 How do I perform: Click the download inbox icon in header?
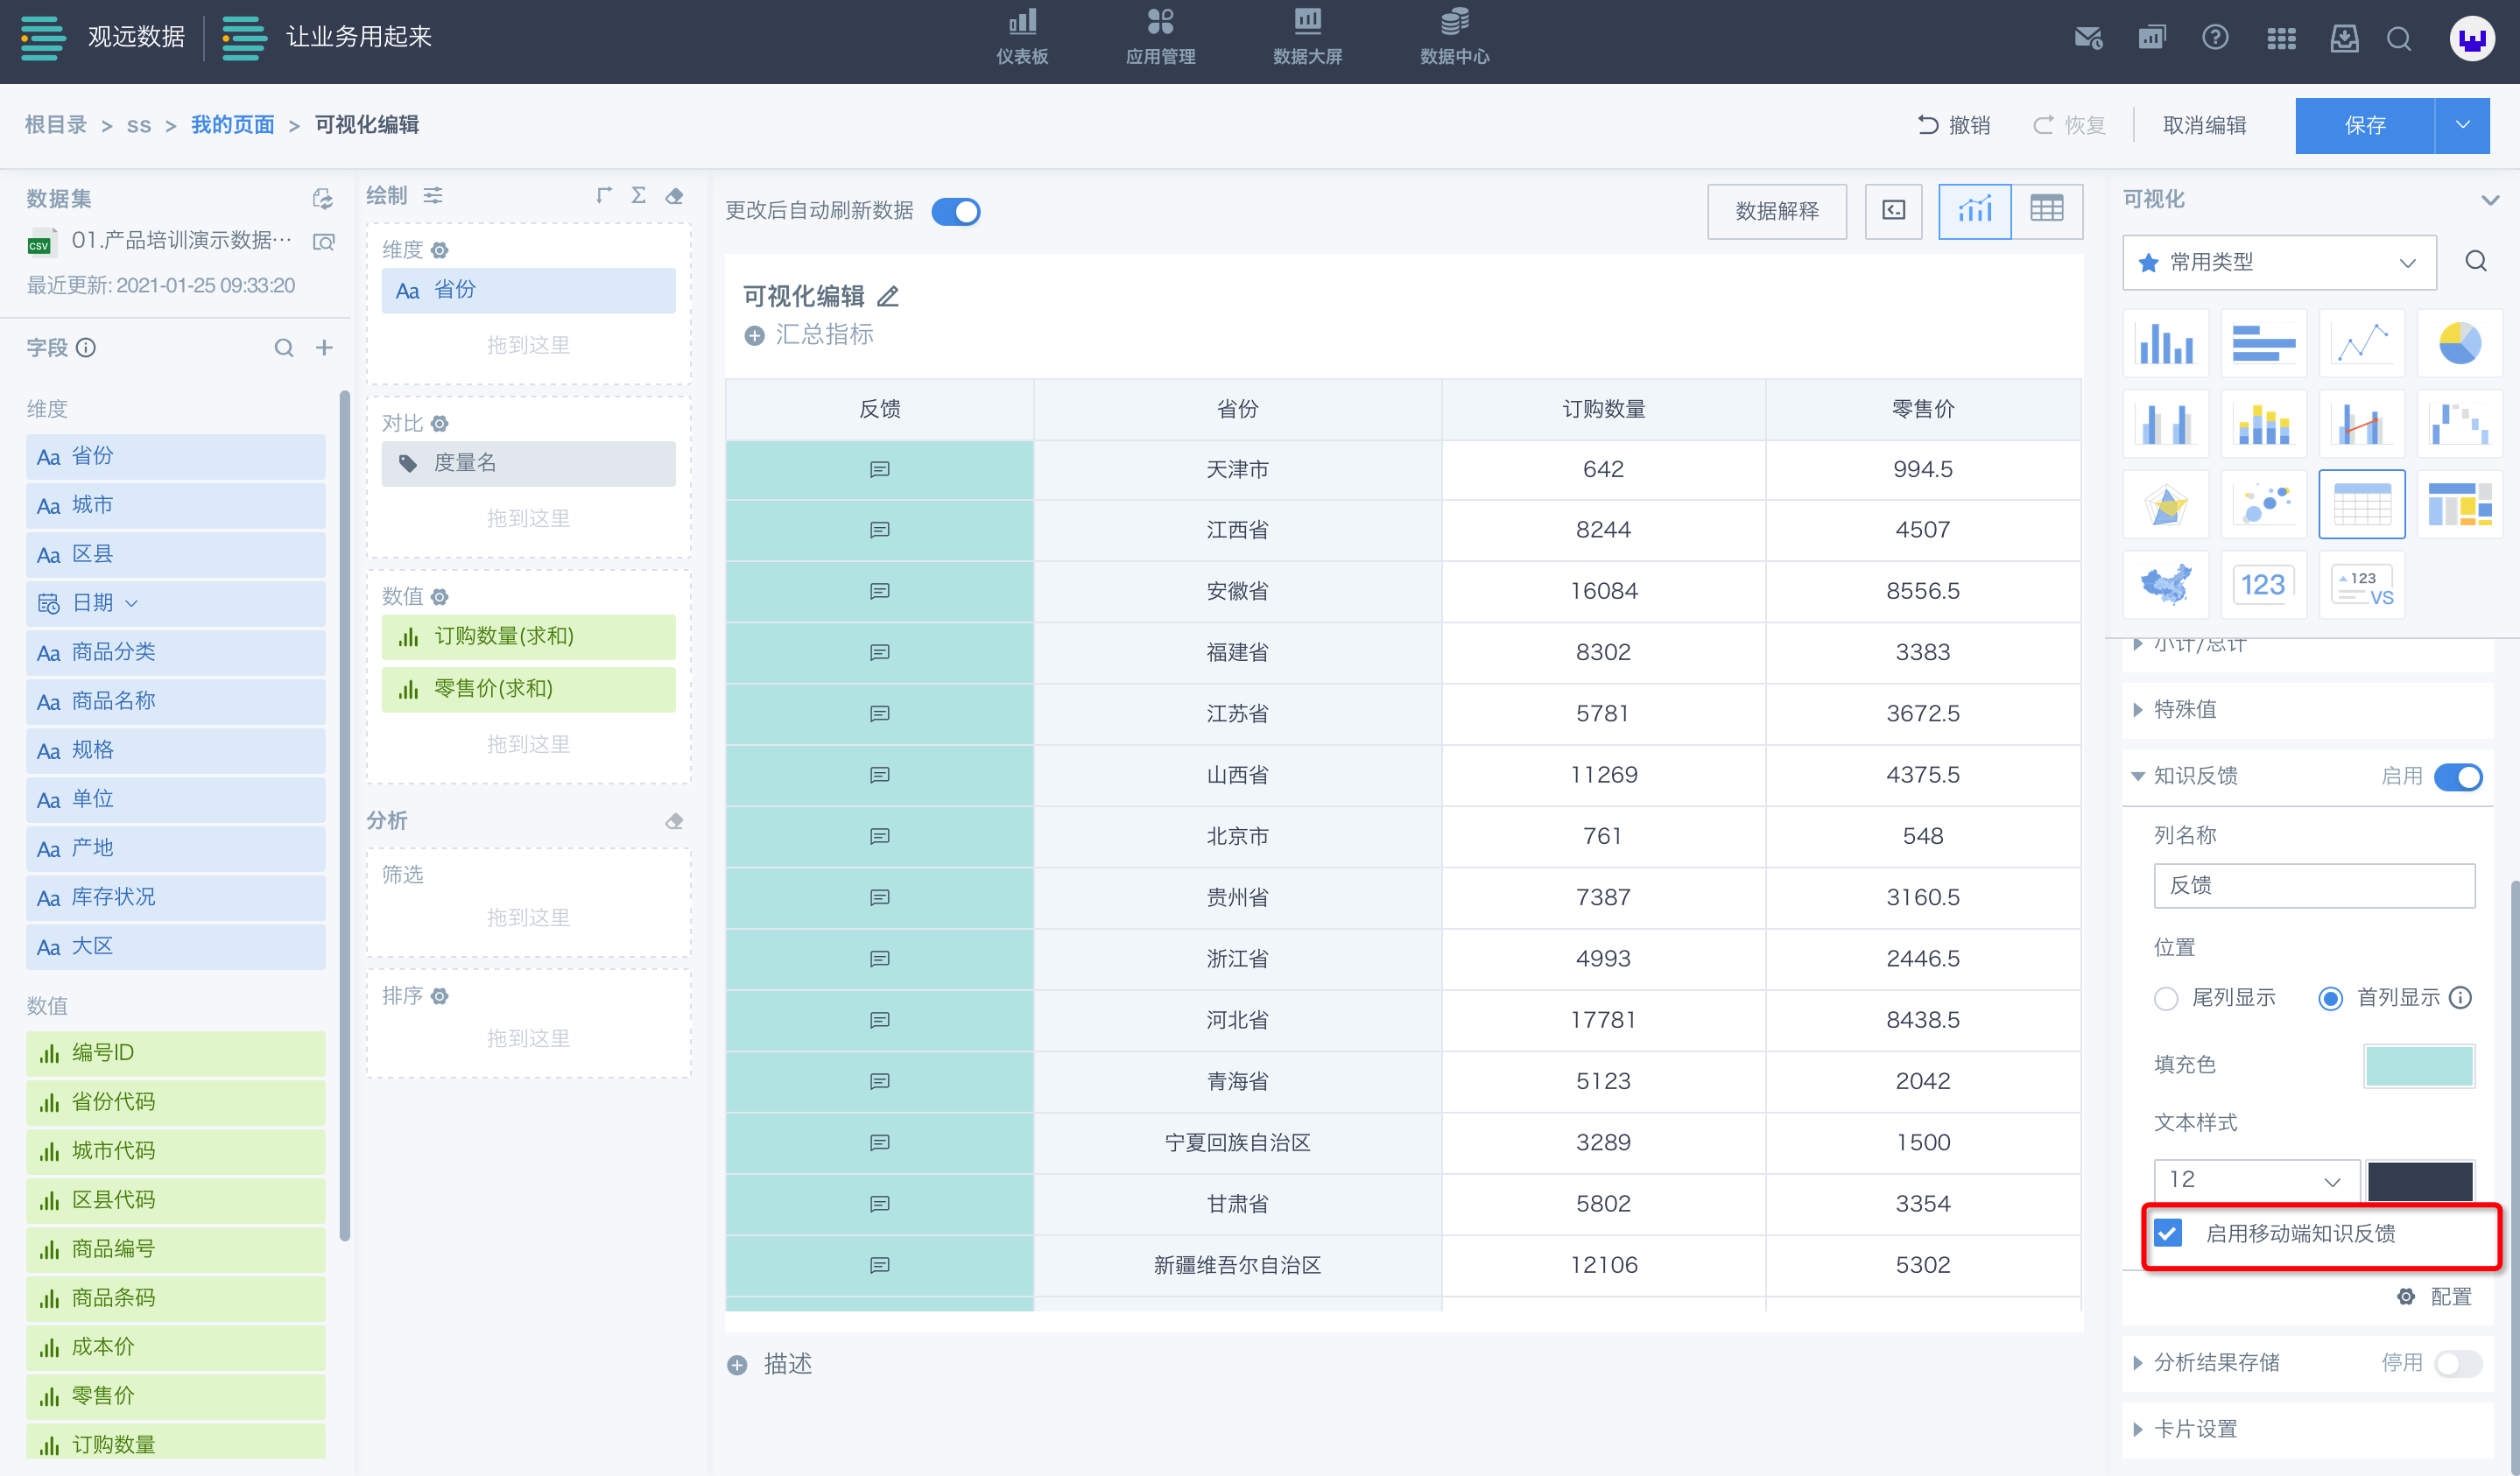(x=2344, y=38)
